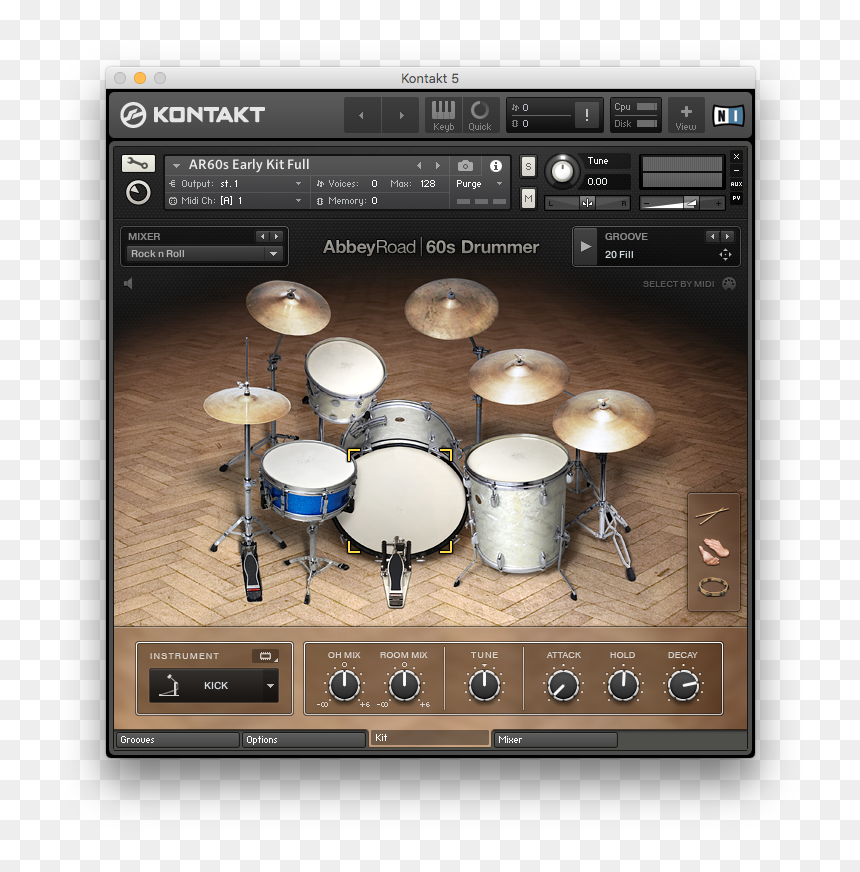Click the instrument volume slider
The height and width of the screenshot is (872, 860).
(682, 203)
